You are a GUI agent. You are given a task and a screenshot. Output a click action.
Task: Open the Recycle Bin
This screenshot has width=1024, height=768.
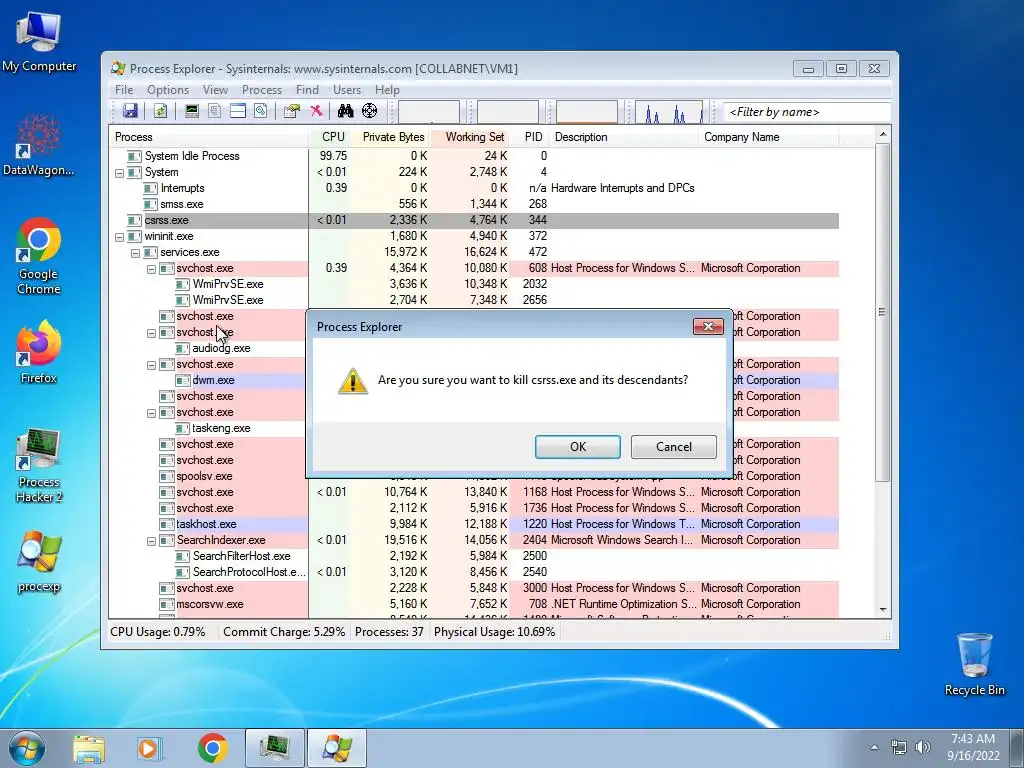tap(974, 665)
